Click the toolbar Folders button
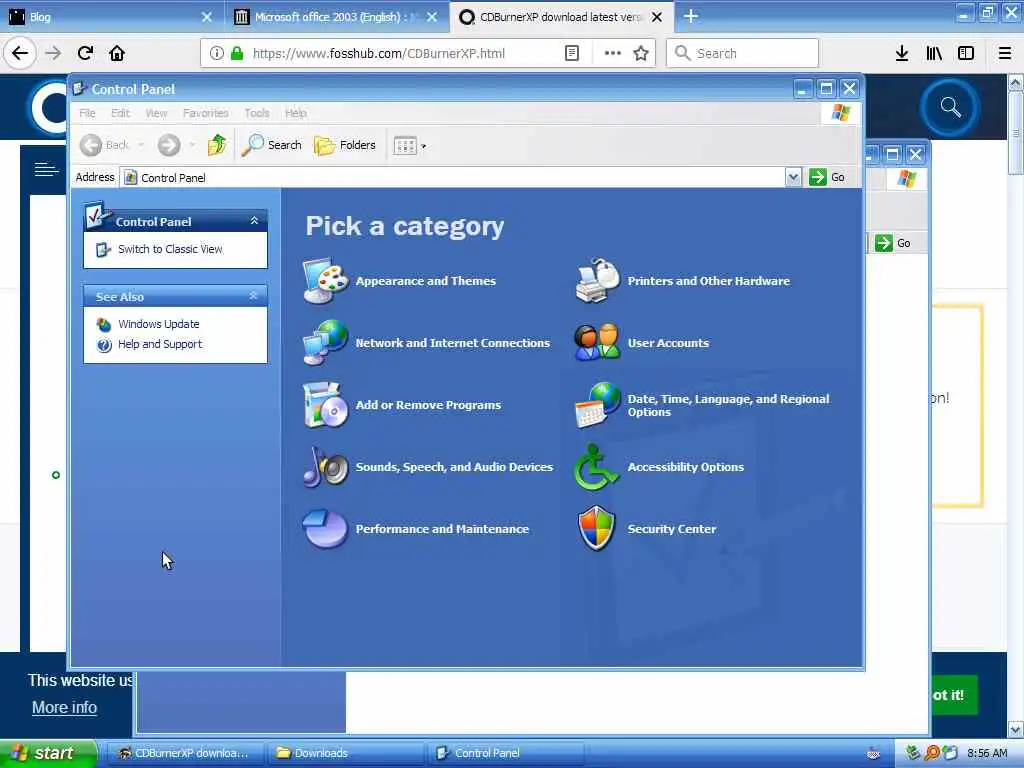The image size is (1024, 768). (345, 145)
